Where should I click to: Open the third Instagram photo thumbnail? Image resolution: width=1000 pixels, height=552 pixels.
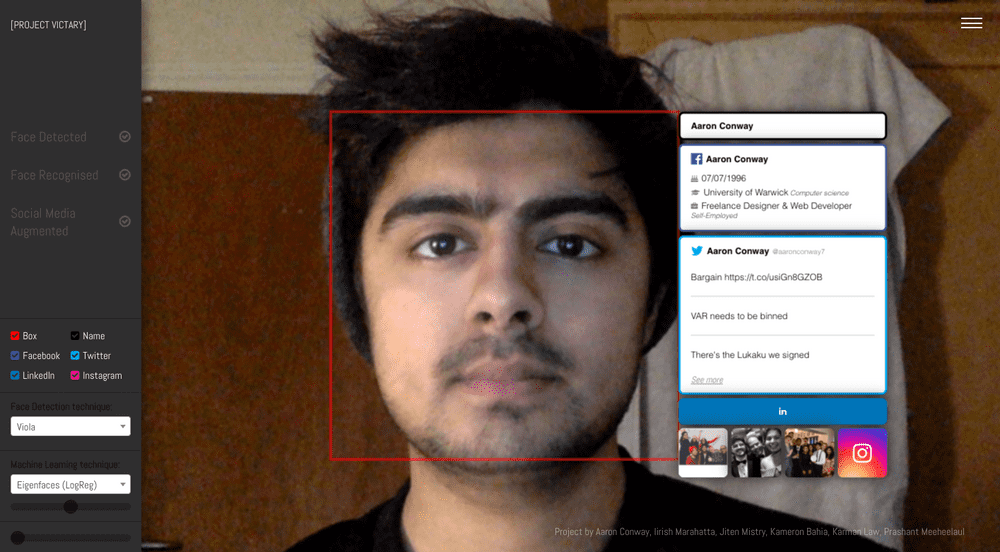(809, 453)
